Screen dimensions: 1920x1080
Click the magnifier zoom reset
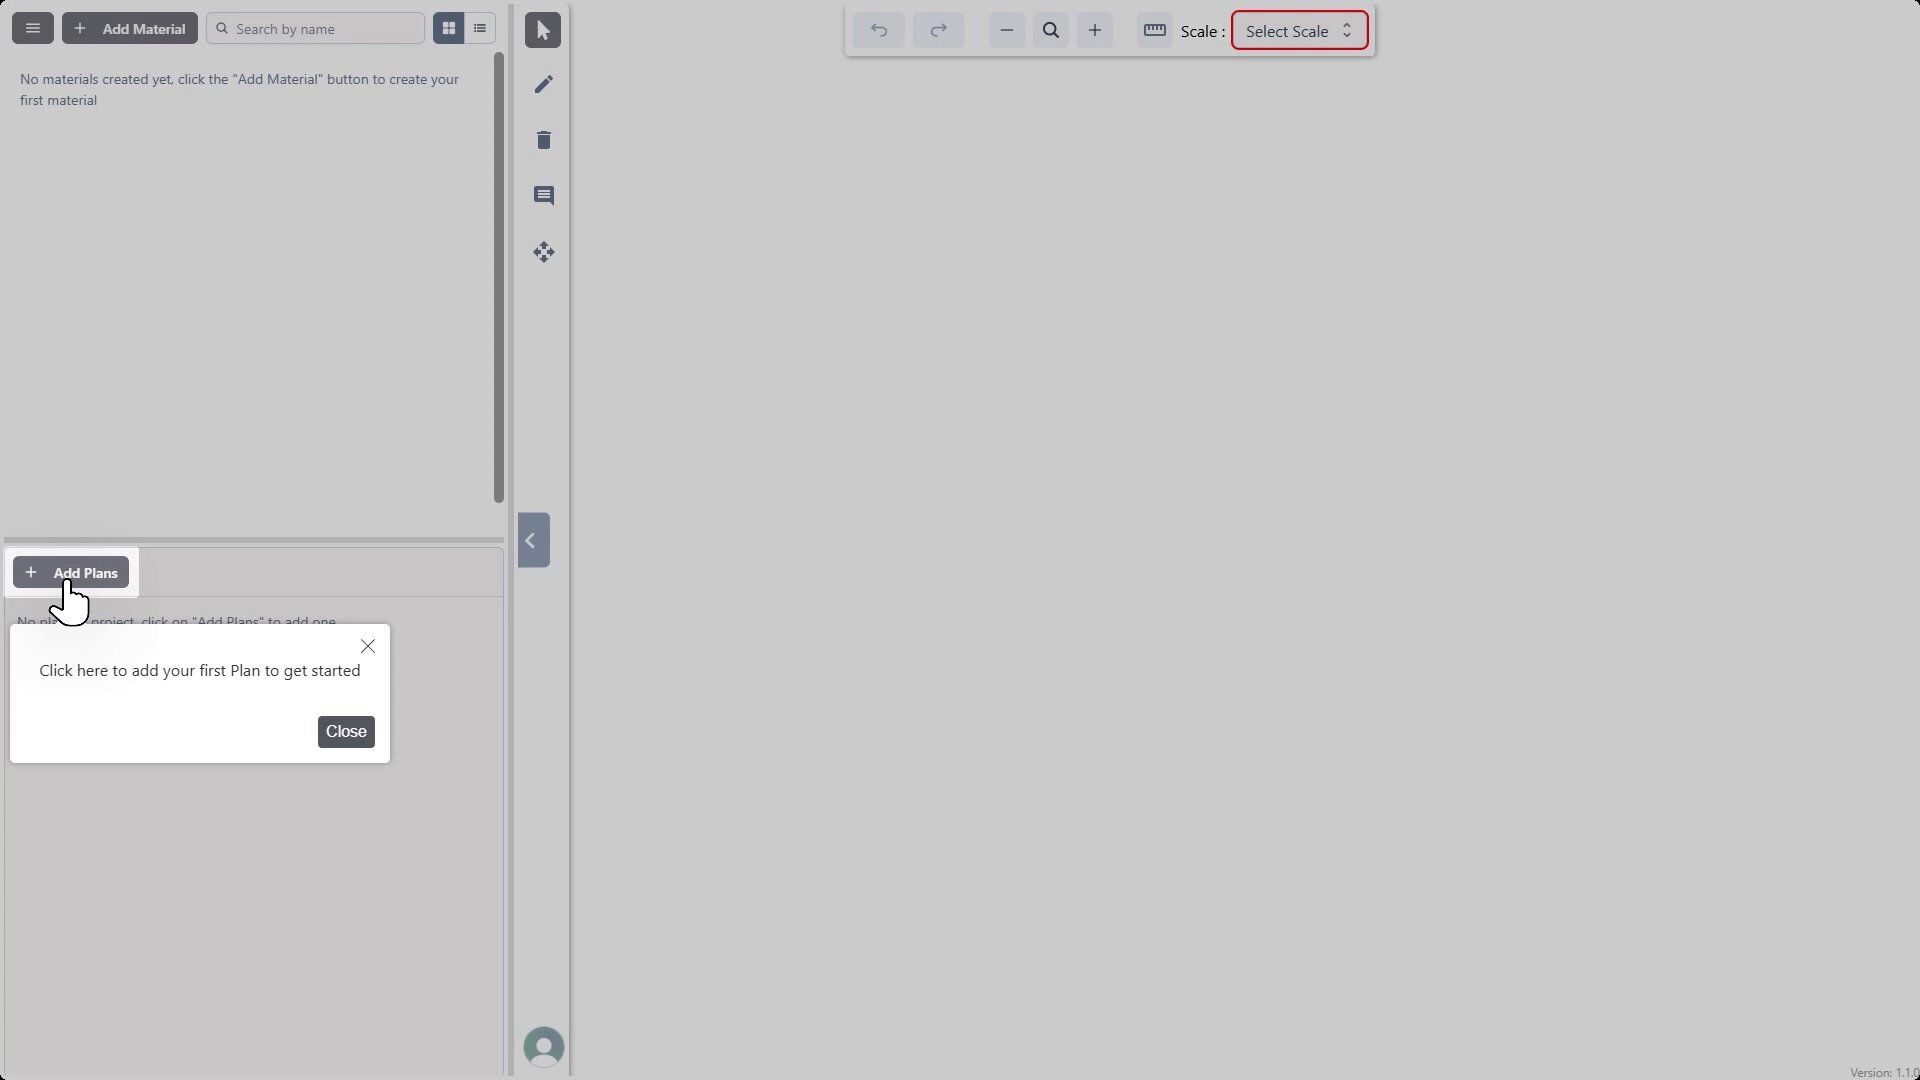[x=1051, y=31]
